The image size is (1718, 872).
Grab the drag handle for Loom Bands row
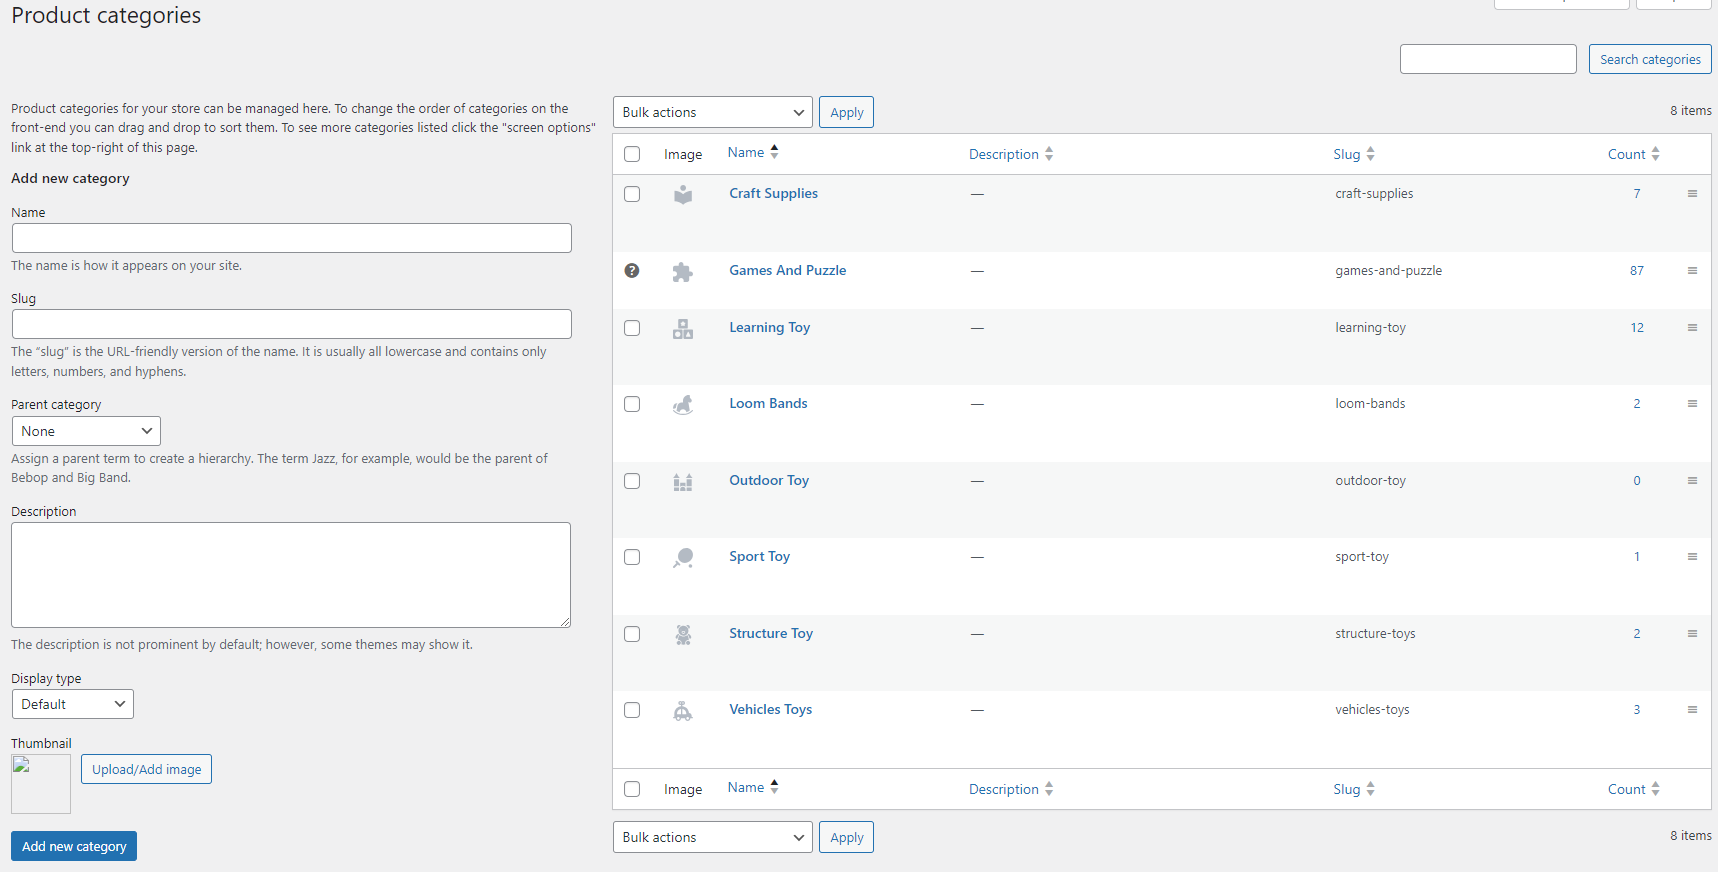pos(1692,403)
